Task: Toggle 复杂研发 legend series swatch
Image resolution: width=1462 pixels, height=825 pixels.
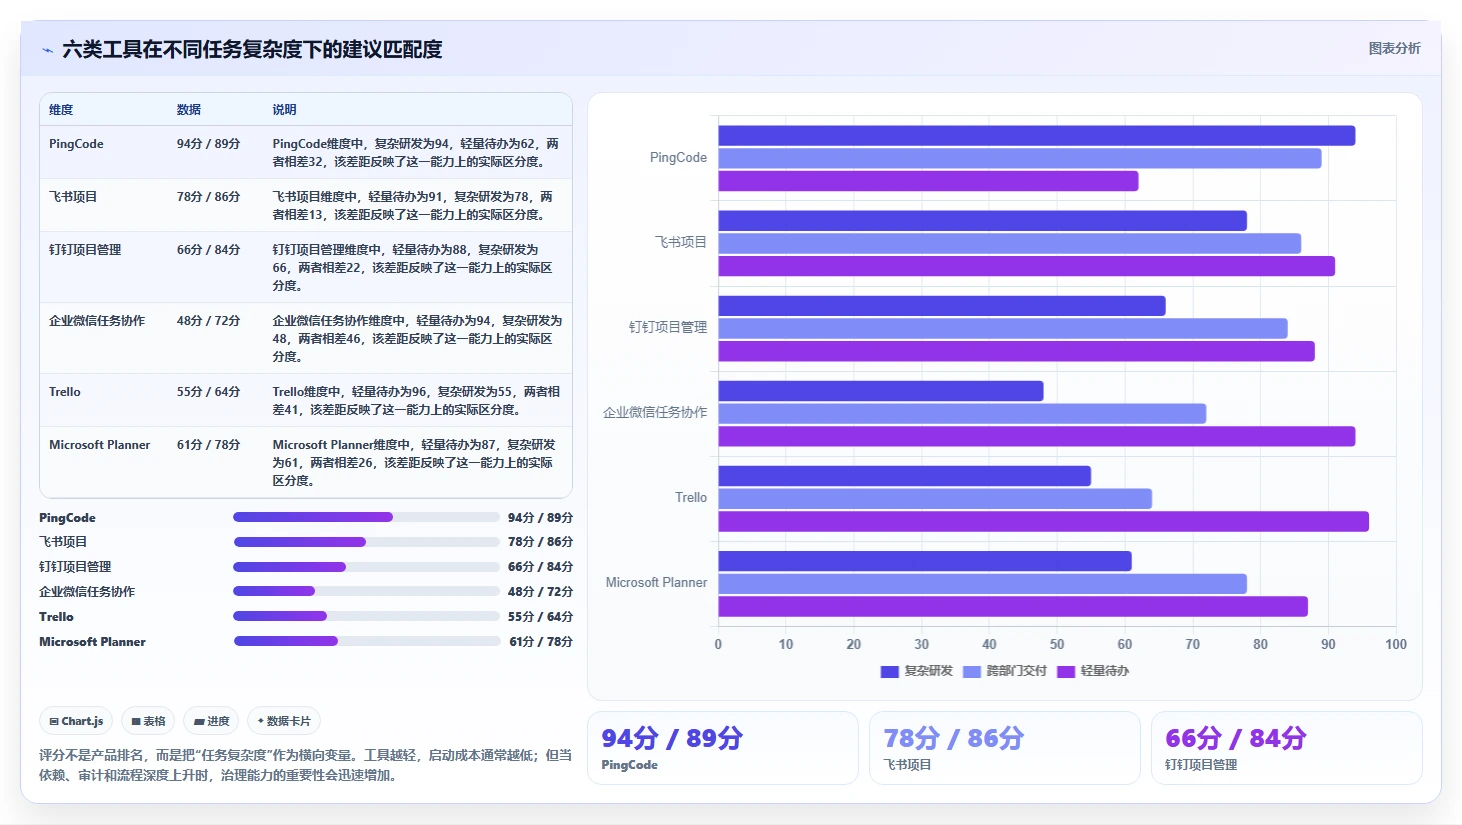Action: point(889,671)
